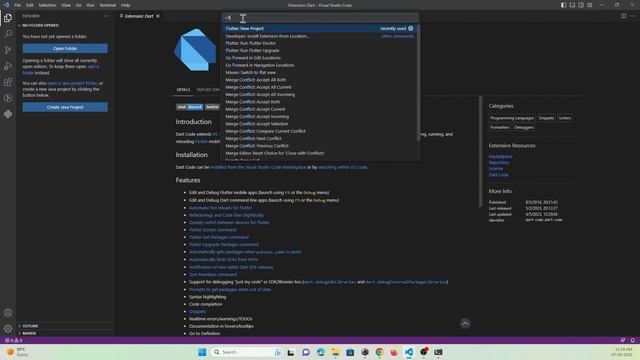Open Chrome from the taskbar
The image size is (640, 360).
pos(379,352)
